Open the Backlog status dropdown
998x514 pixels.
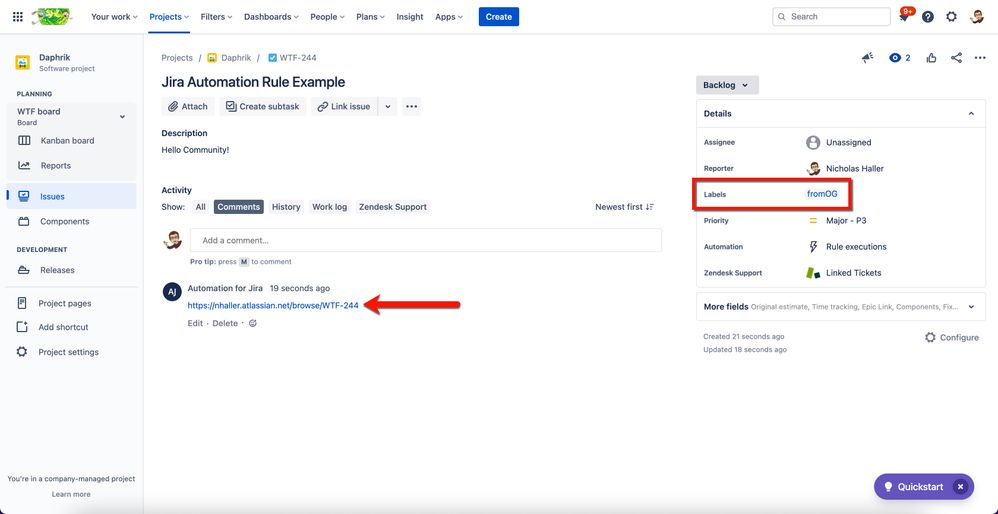point(727,85)
